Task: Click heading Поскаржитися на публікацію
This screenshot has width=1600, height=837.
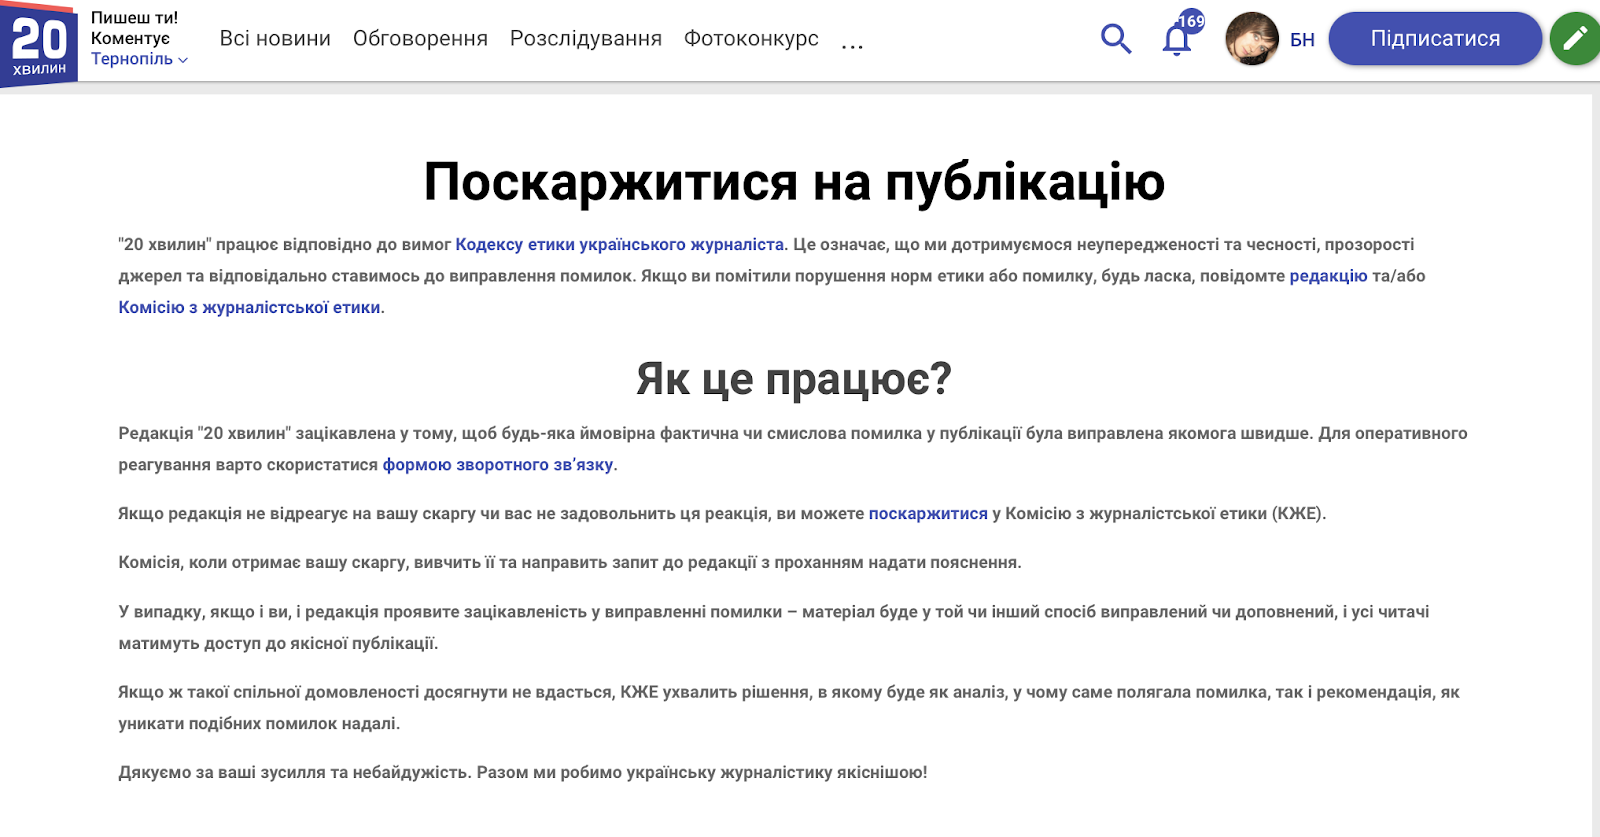Action: (794, 182)
